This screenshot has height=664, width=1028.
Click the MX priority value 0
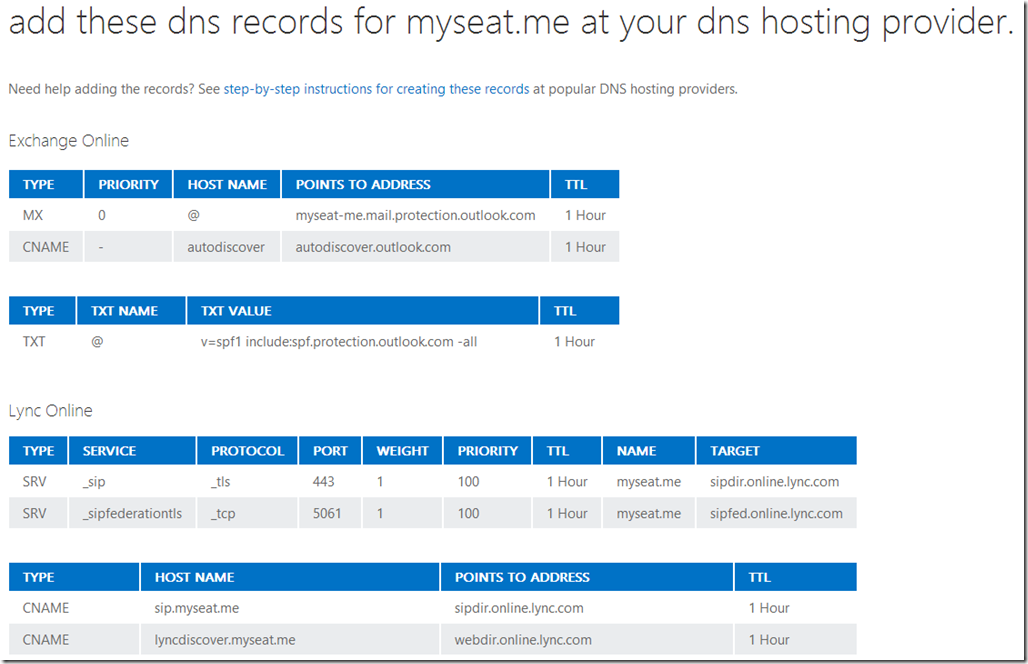tap(102, 215)
